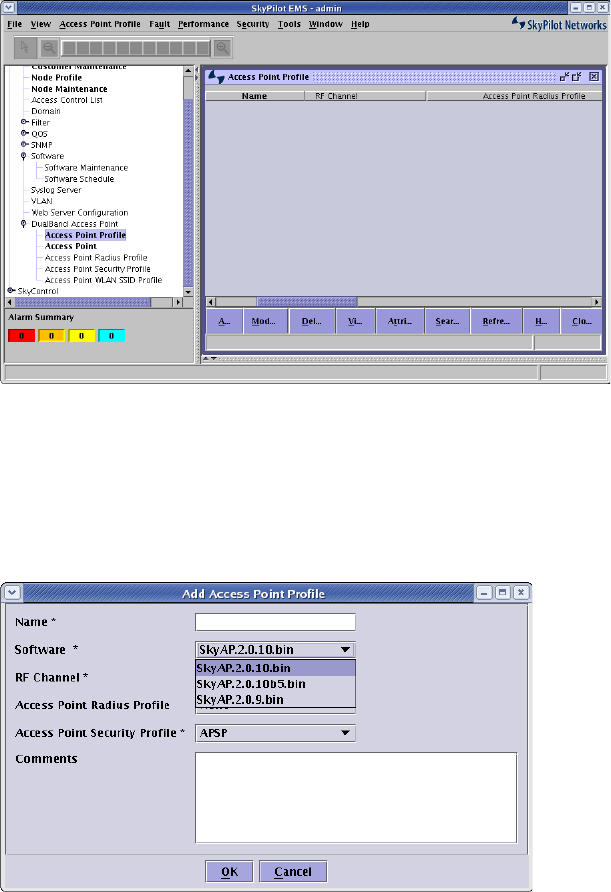Click the Name input field
Screen dimensions: 611x892
275,622
